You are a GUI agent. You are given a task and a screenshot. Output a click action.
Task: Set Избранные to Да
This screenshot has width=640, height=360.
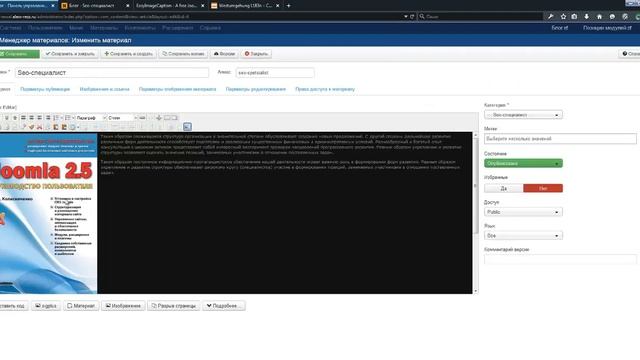[504, 188]
